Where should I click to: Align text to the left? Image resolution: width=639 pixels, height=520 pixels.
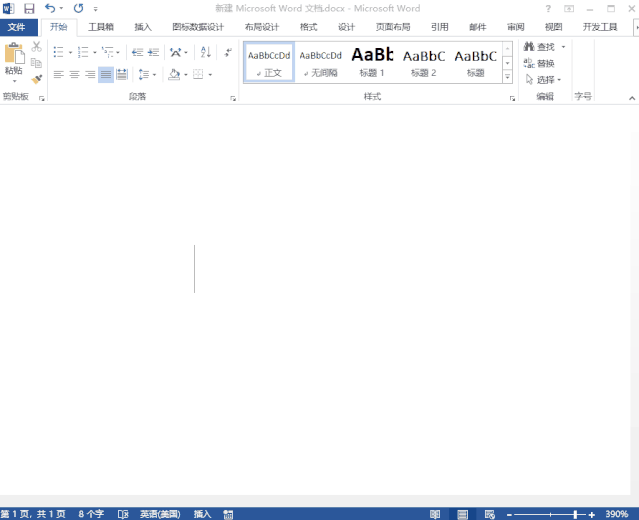point(59,75)
